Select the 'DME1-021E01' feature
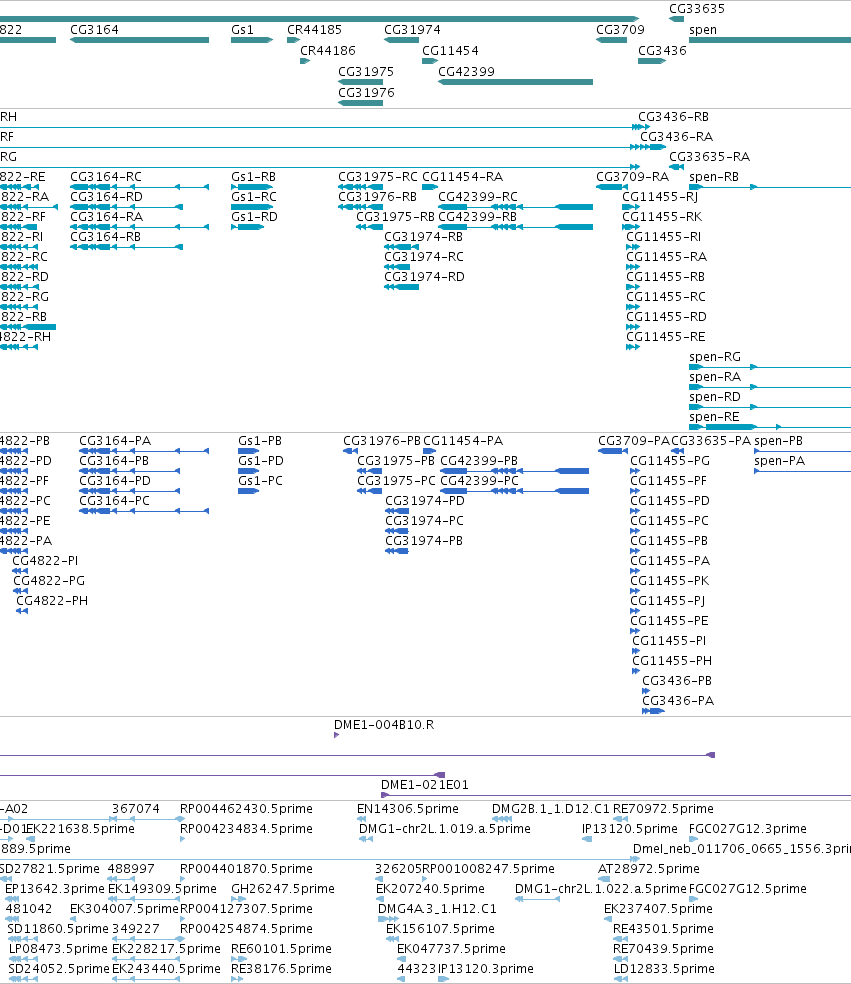Screen dimensions: 851x984 [425, 785]
